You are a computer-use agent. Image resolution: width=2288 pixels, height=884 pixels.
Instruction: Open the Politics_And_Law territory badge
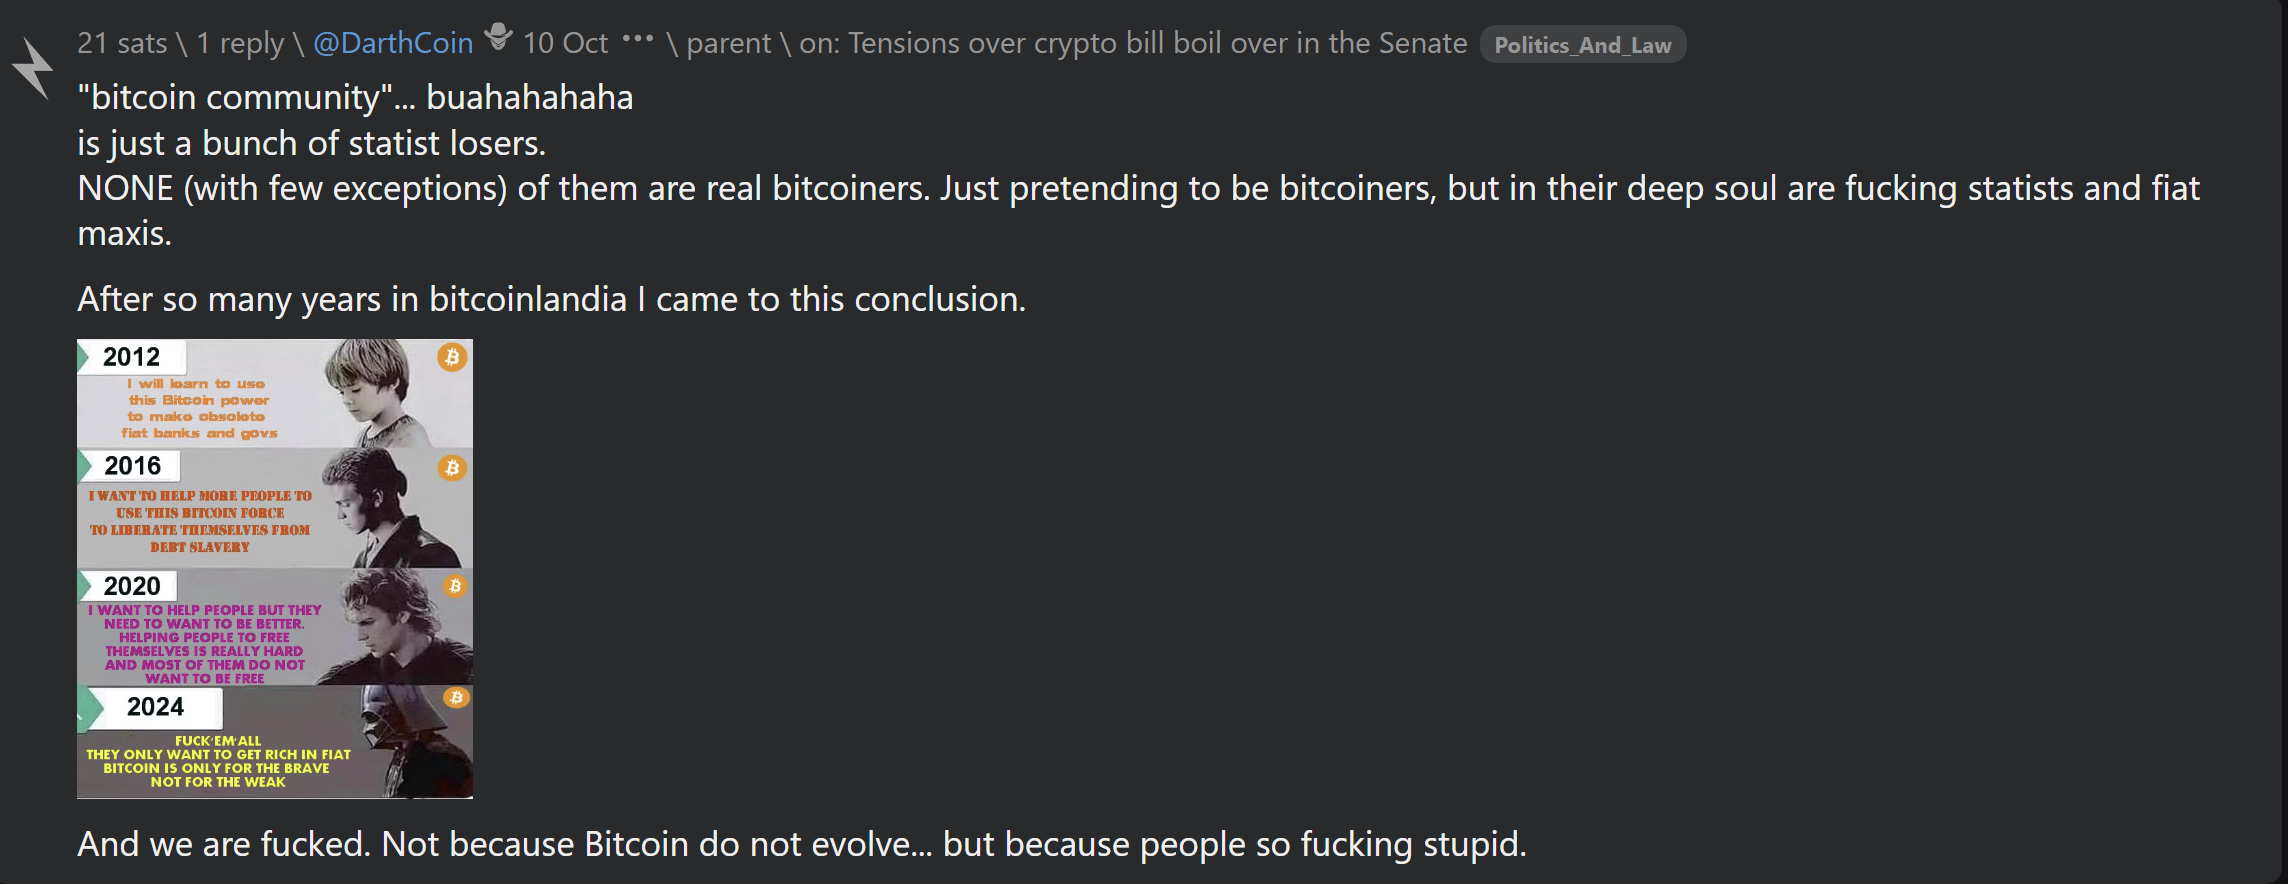pos(1582,45)
